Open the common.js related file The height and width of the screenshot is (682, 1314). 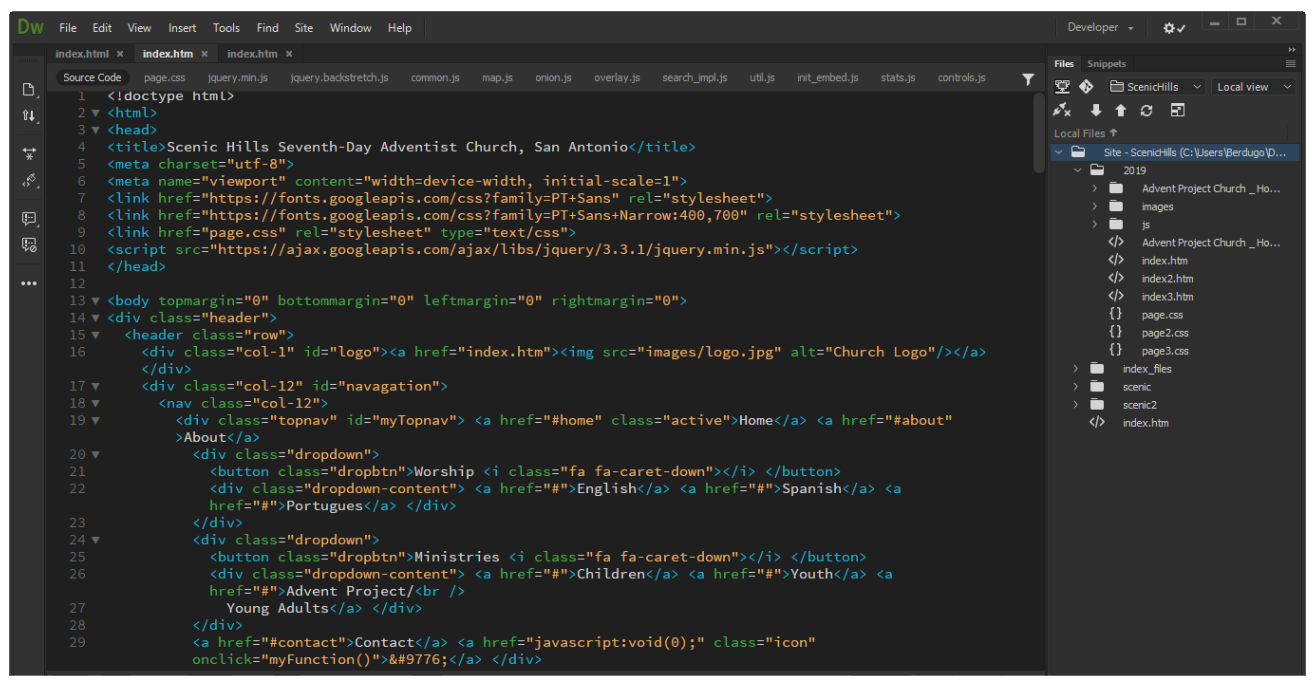tap(435, 77)
